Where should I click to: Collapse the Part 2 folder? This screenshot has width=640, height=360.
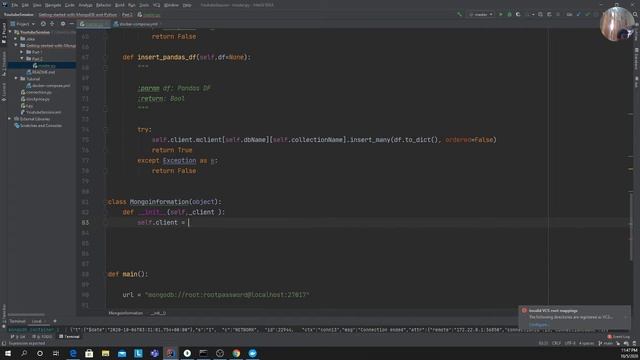(x=22, y=59)
